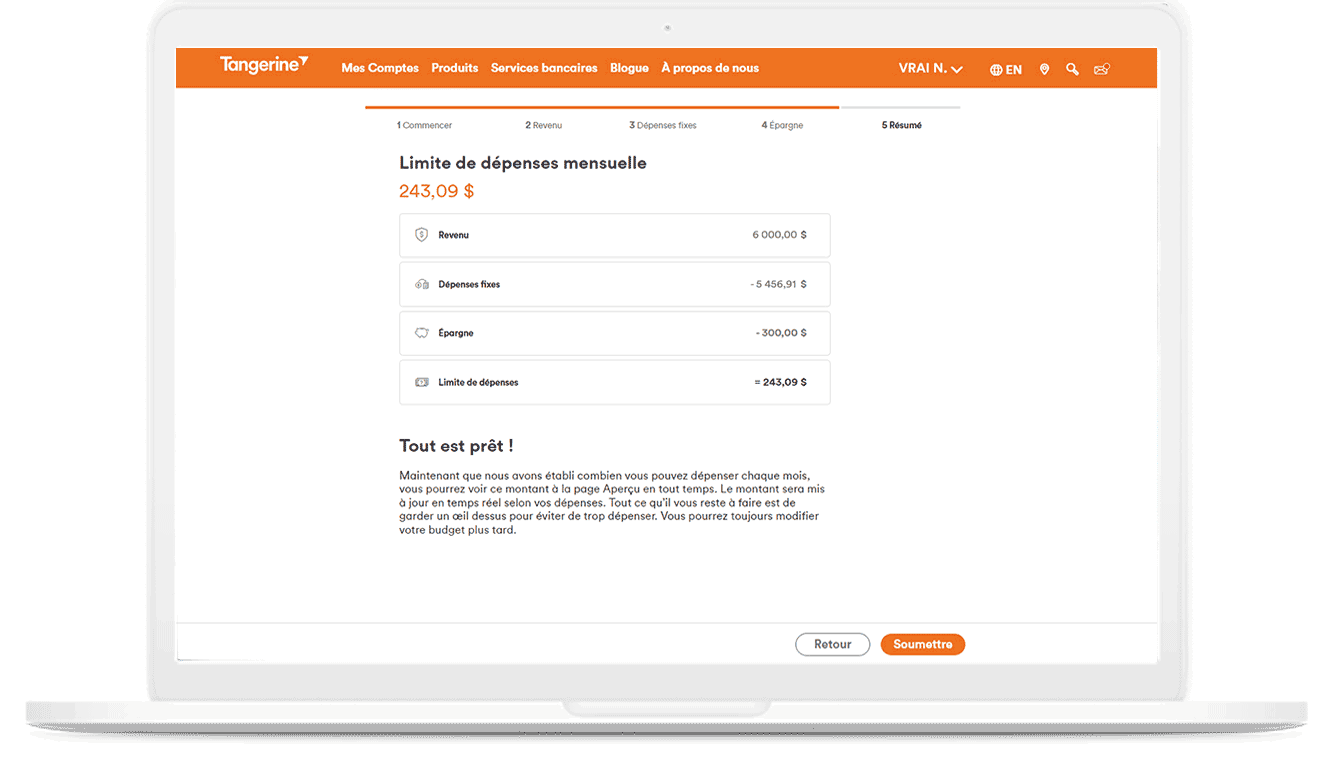Image resolution: width=1330 pixels, height=766 pixels.
Task: Jump to step 2 Revenu
Action: (544, 125)
